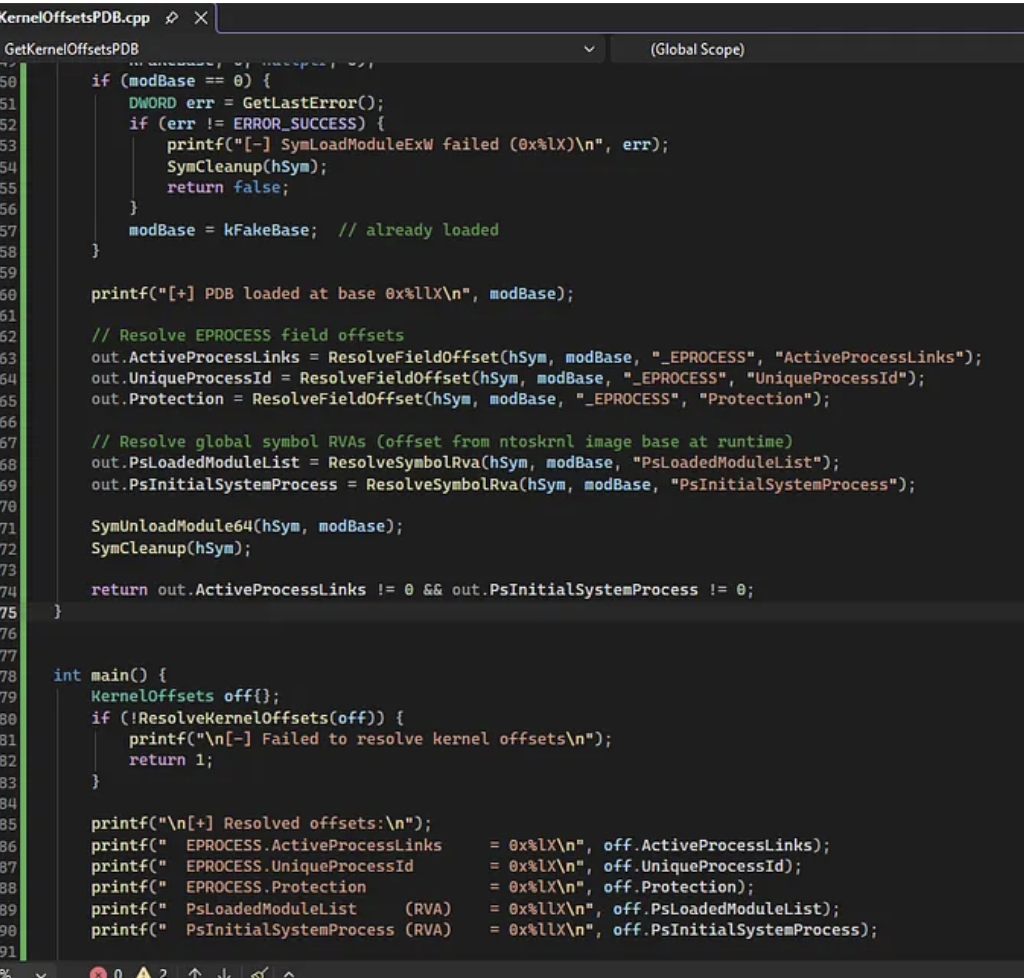Click the yellow warning count icon
Screen dimensions: 1024x978
(143, 973)
